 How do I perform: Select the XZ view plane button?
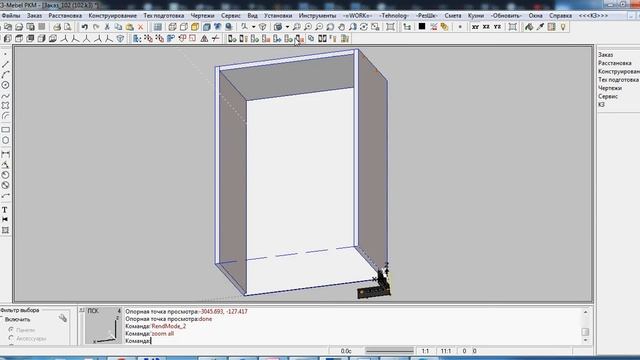(x=486, y=27)
